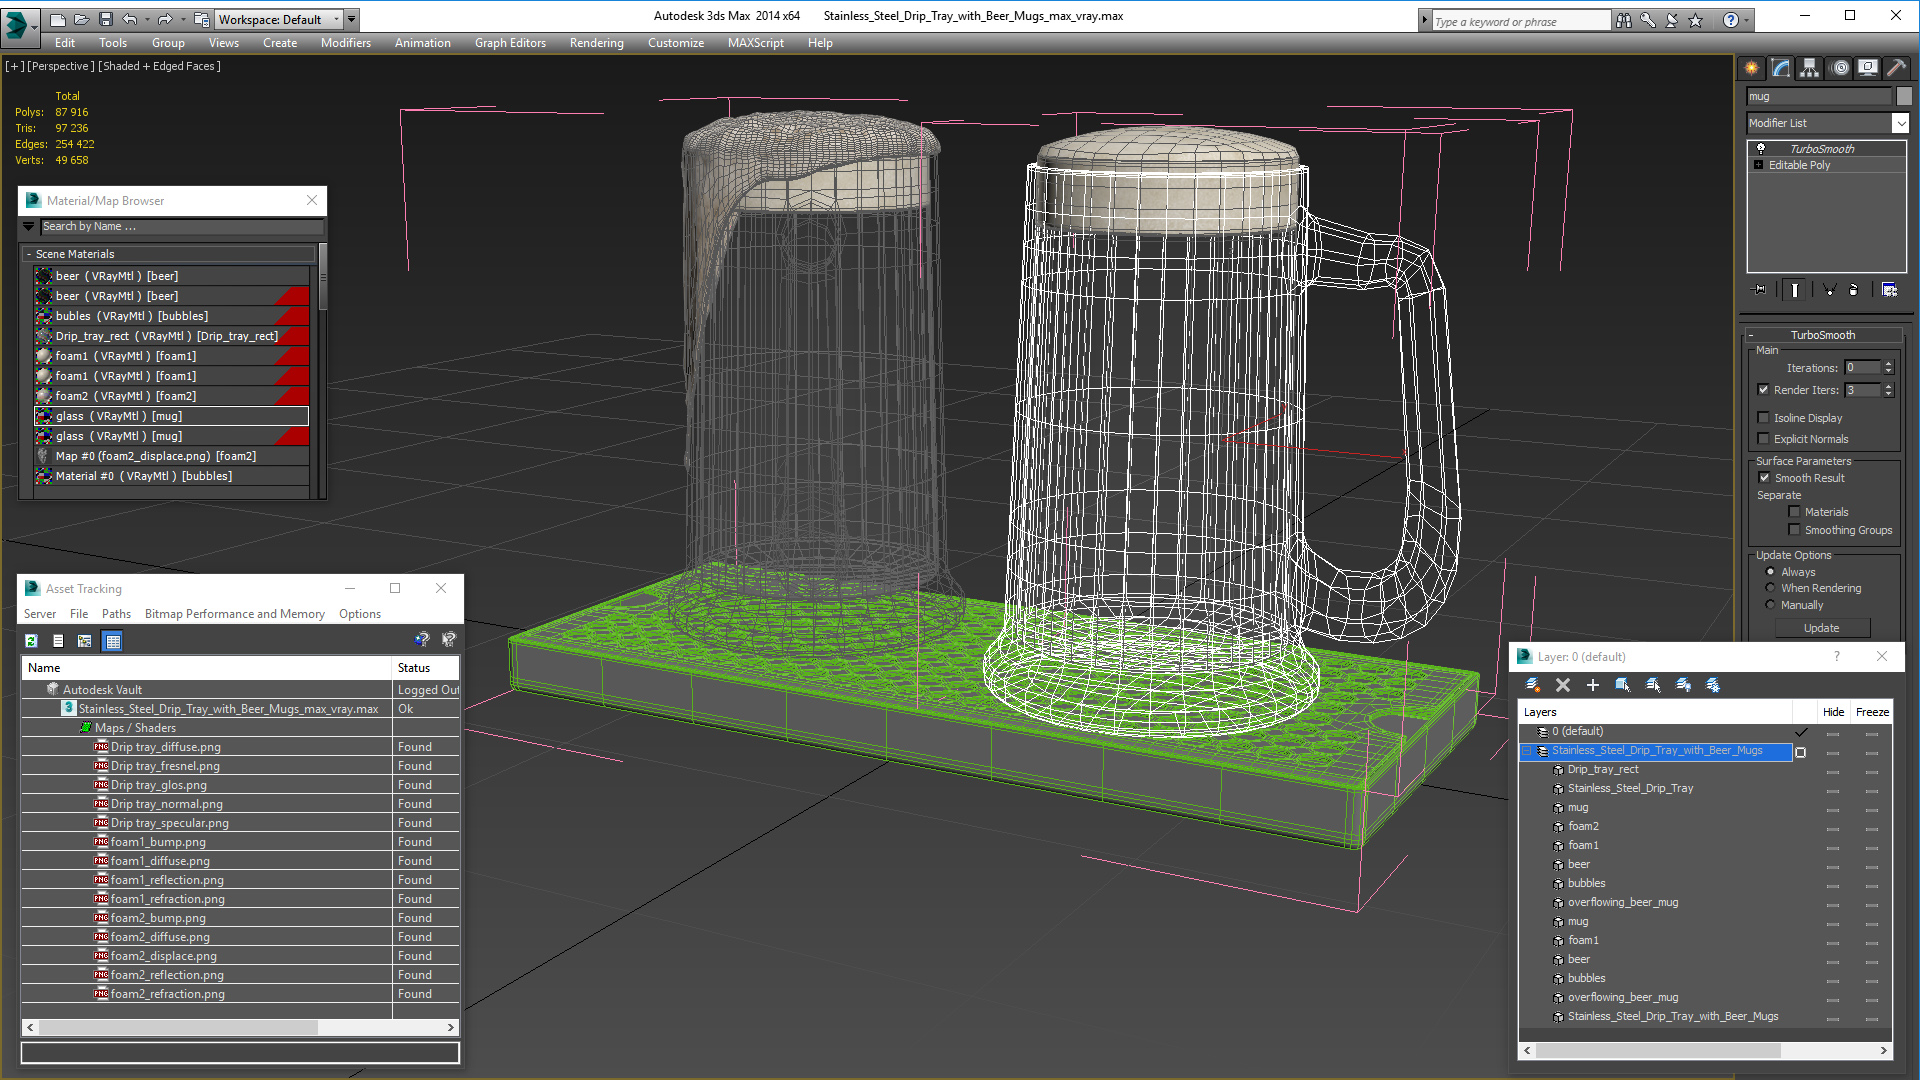Screen dimensions: 1920x1080
Task: Toggle the Render Iters checkbox
Action: 1763,390
